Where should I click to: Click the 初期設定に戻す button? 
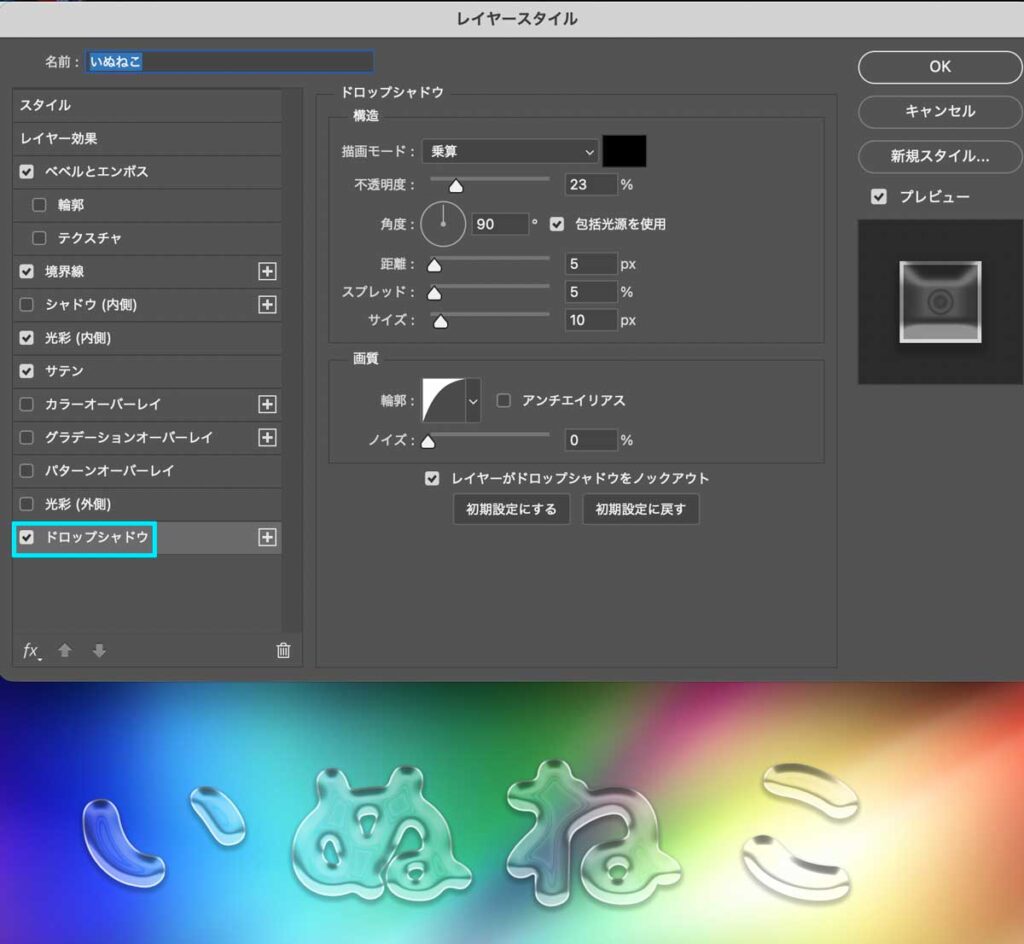tap(640, 509)
